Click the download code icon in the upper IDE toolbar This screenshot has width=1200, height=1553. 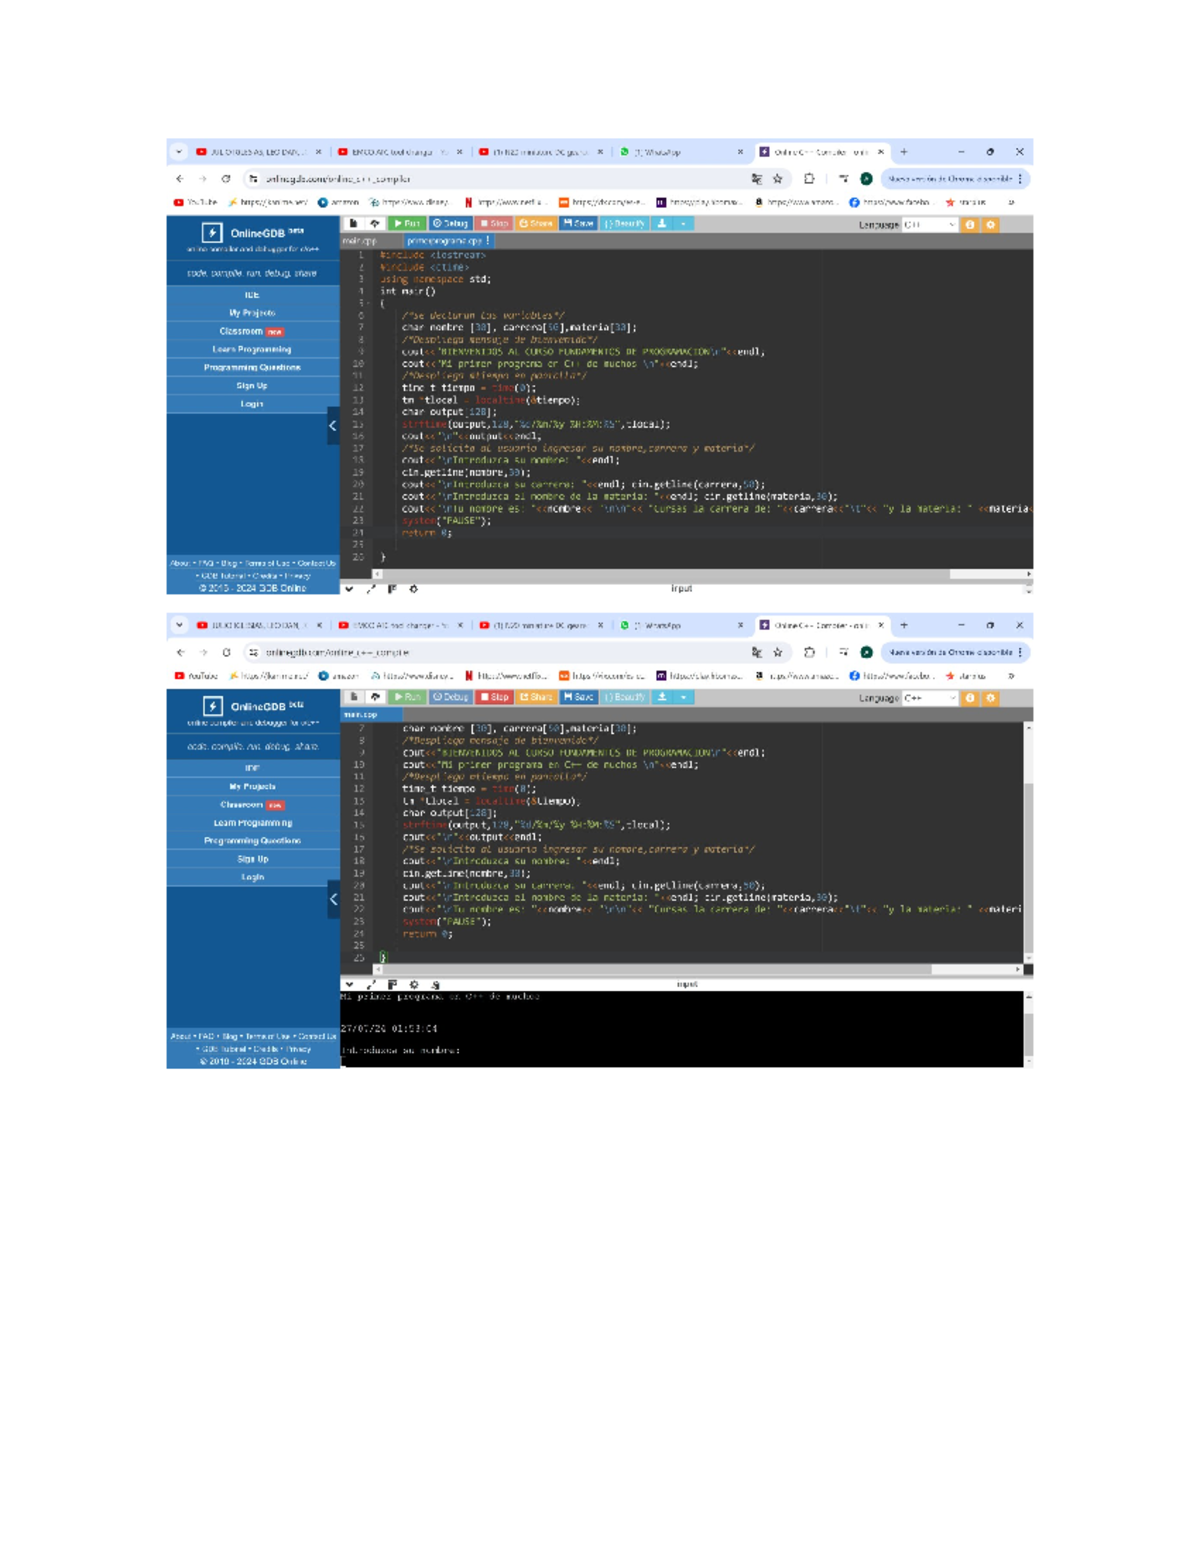[x=662, y=224]
